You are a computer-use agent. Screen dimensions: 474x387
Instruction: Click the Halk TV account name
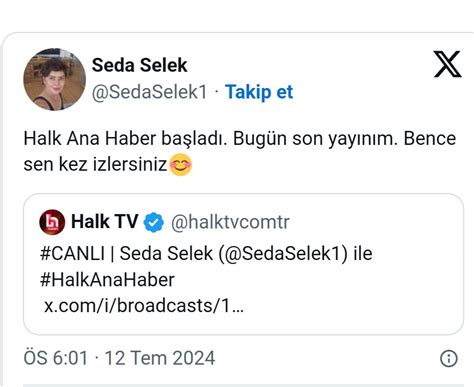104,222
